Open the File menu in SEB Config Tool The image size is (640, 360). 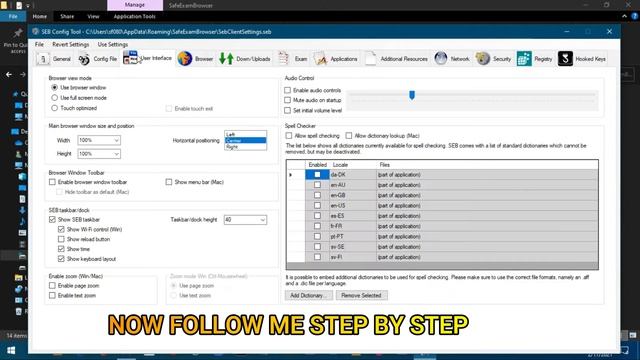39,44
